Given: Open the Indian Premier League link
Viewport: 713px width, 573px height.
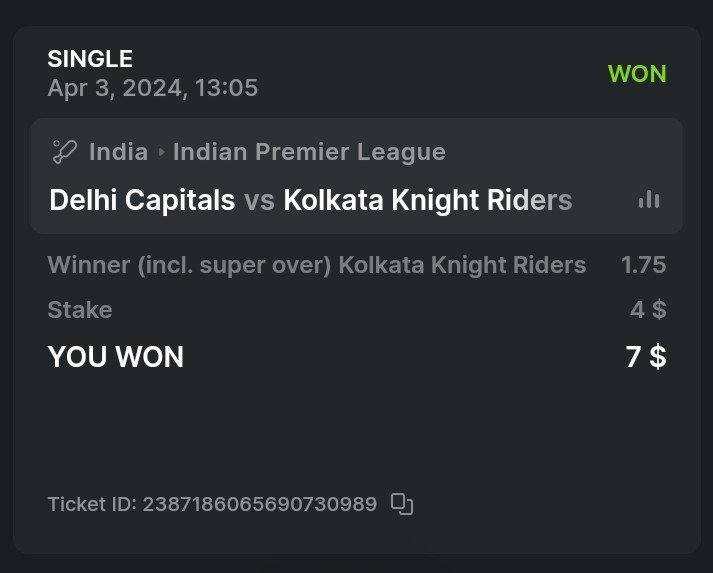Looking at the screenshot, I should click(x=309, y=152).
